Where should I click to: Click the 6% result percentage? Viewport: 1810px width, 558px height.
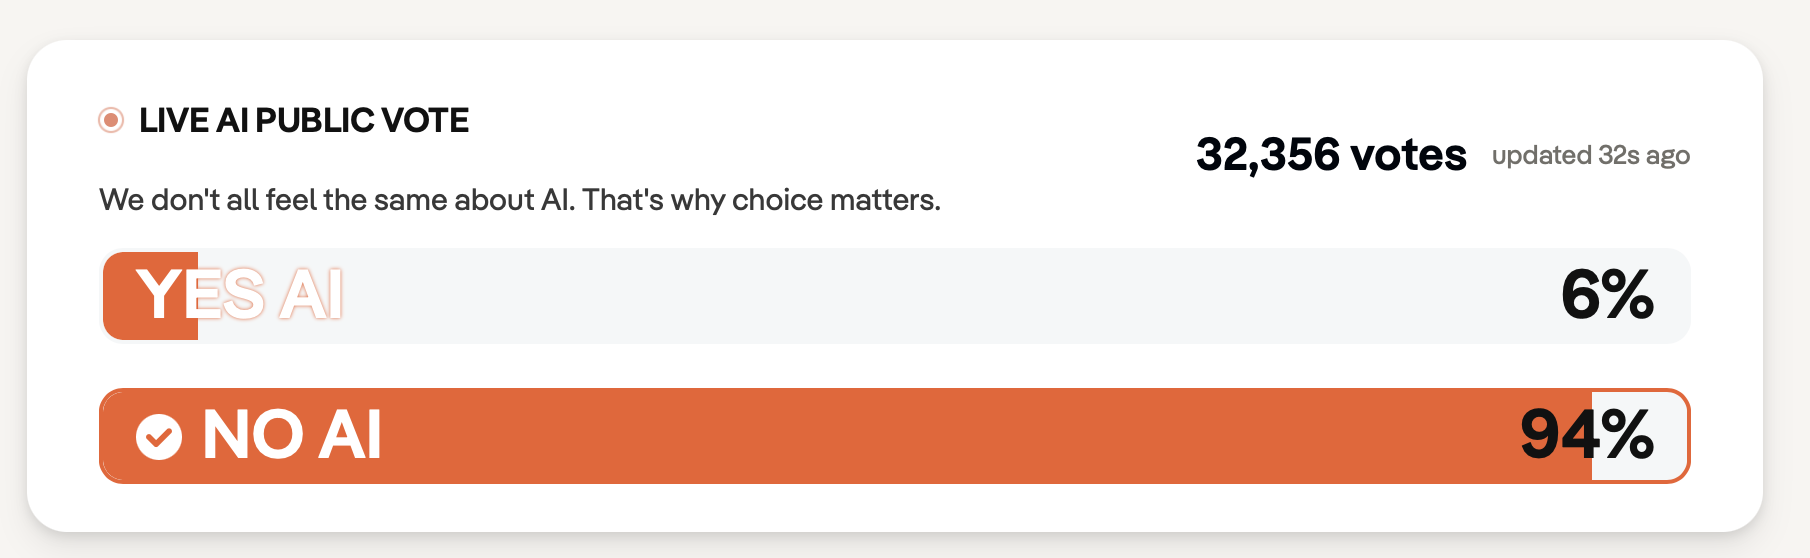click(1607, 296)
